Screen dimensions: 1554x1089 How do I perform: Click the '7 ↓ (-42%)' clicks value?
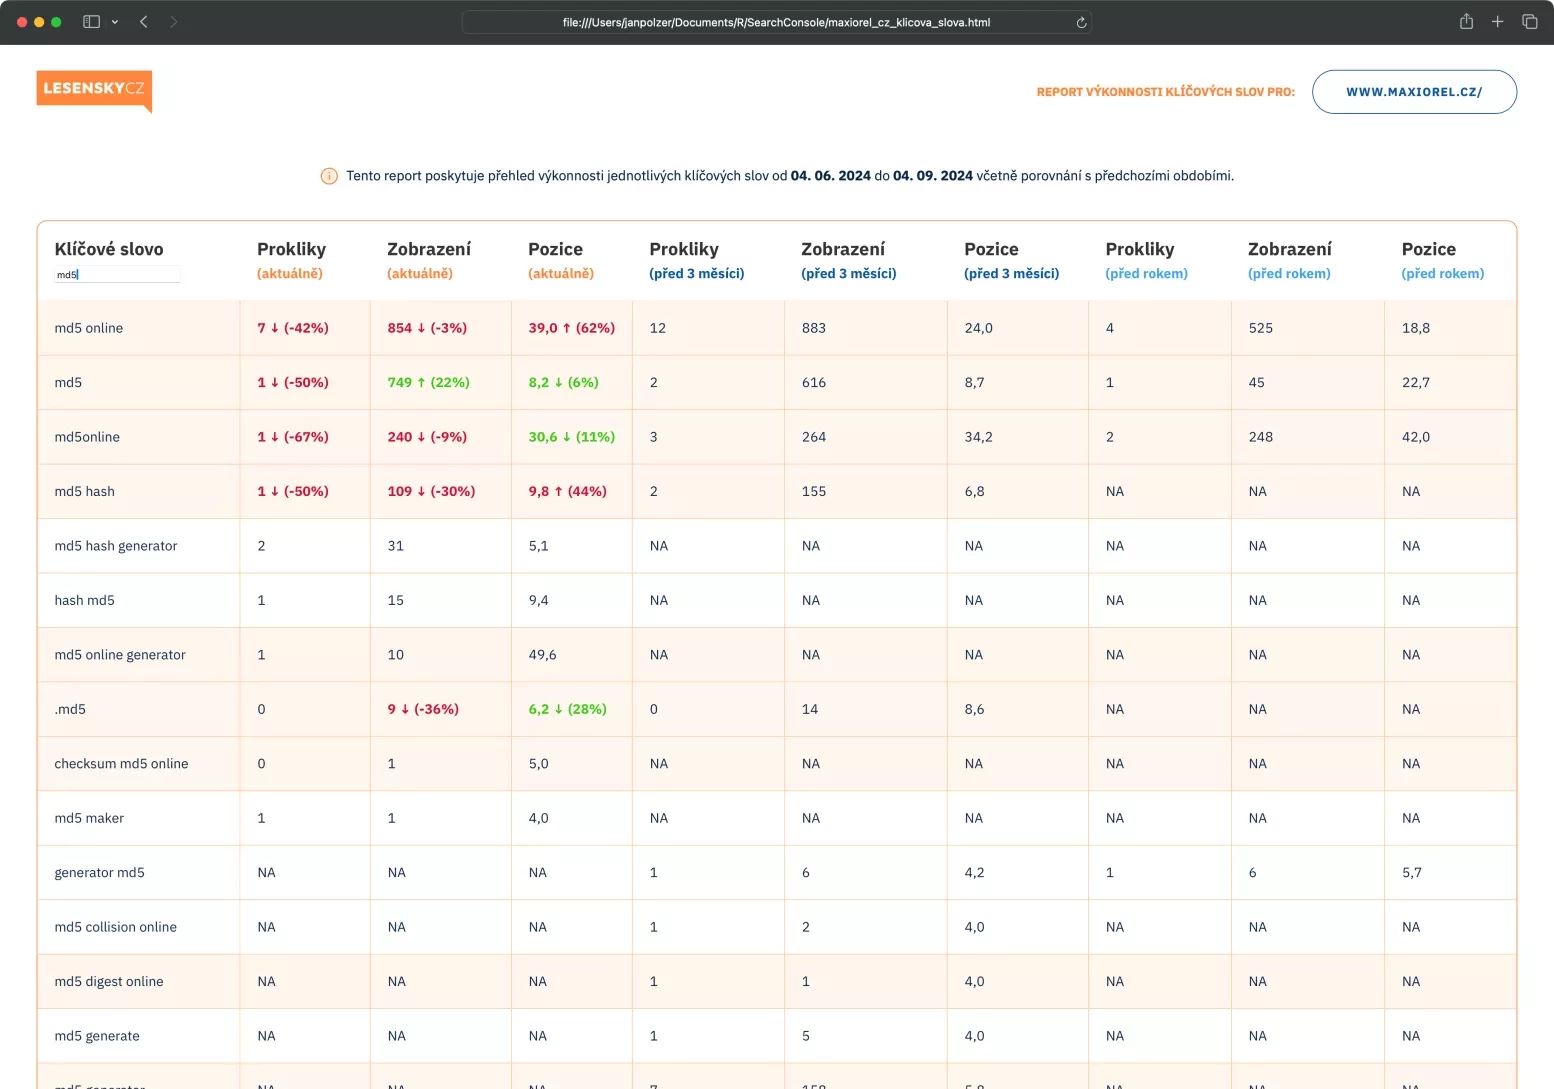click(x=293, y=328)
